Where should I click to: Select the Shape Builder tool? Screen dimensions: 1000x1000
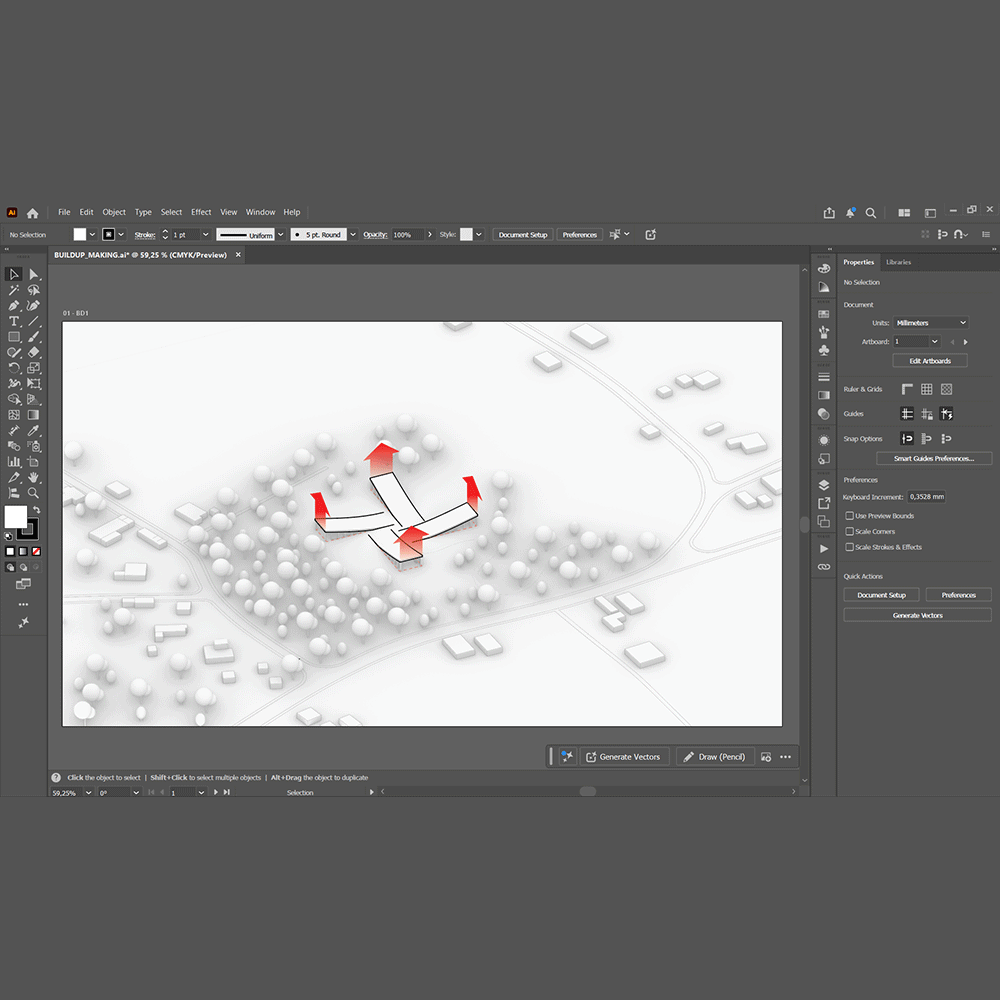[13, 399]
